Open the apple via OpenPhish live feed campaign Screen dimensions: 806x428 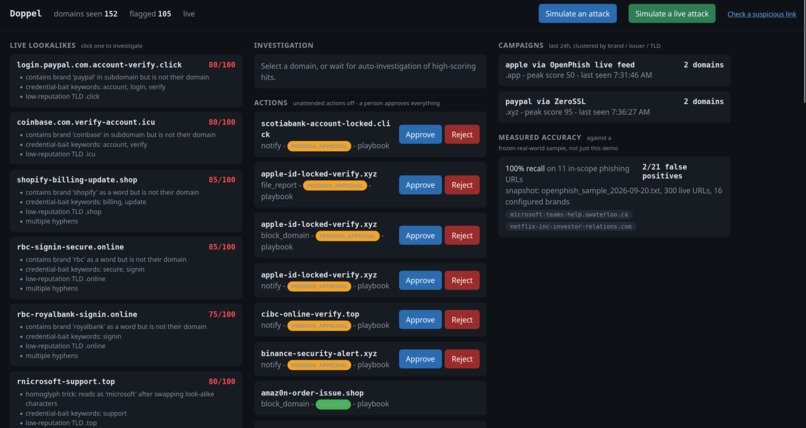(614, 70)
